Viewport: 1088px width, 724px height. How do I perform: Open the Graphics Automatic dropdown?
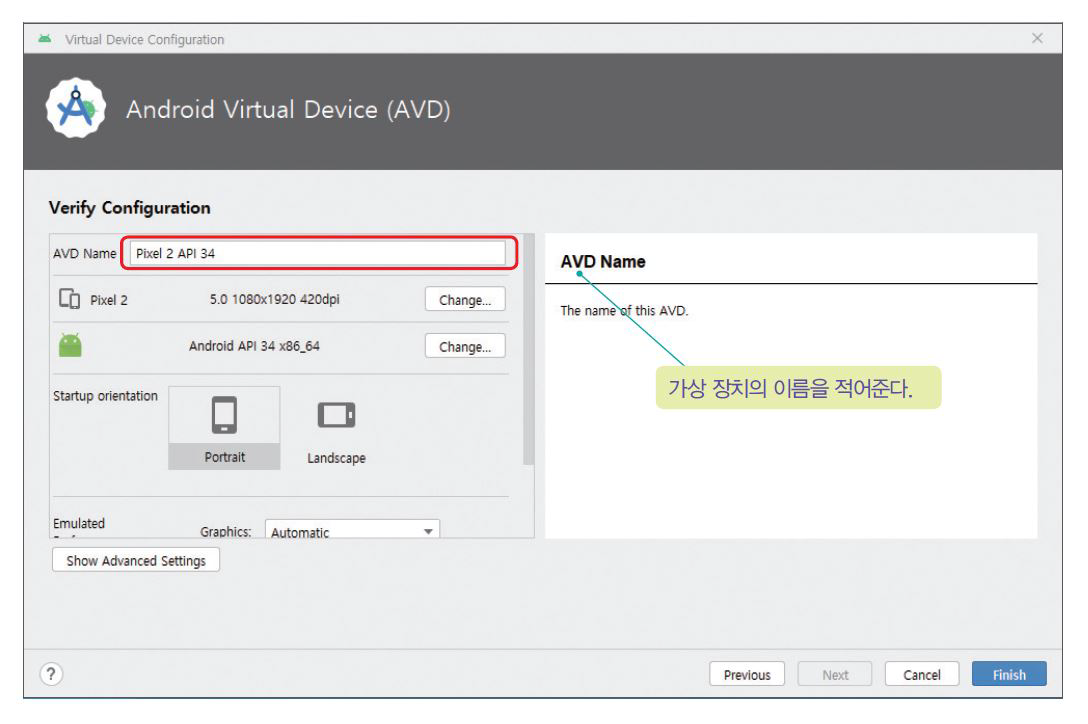pos(352,530)
